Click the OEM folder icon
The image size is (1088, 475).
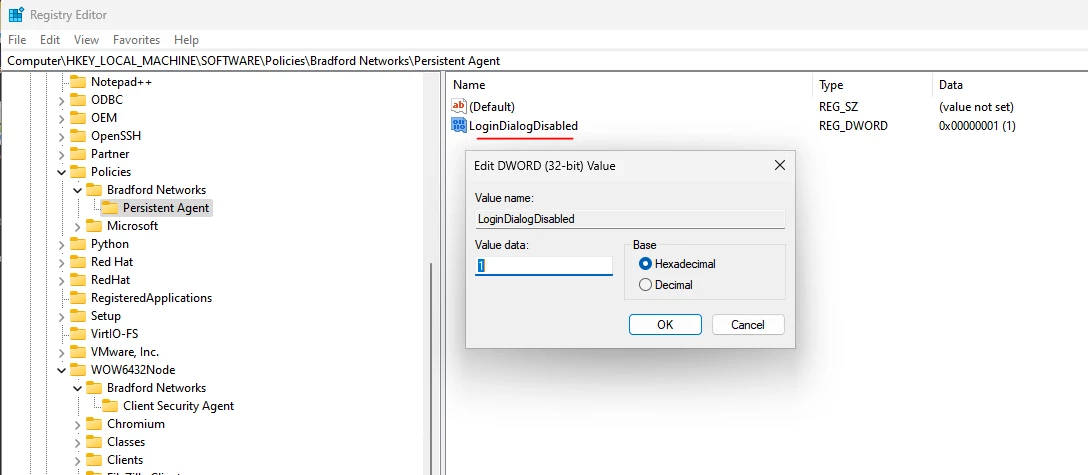[78, 117]
